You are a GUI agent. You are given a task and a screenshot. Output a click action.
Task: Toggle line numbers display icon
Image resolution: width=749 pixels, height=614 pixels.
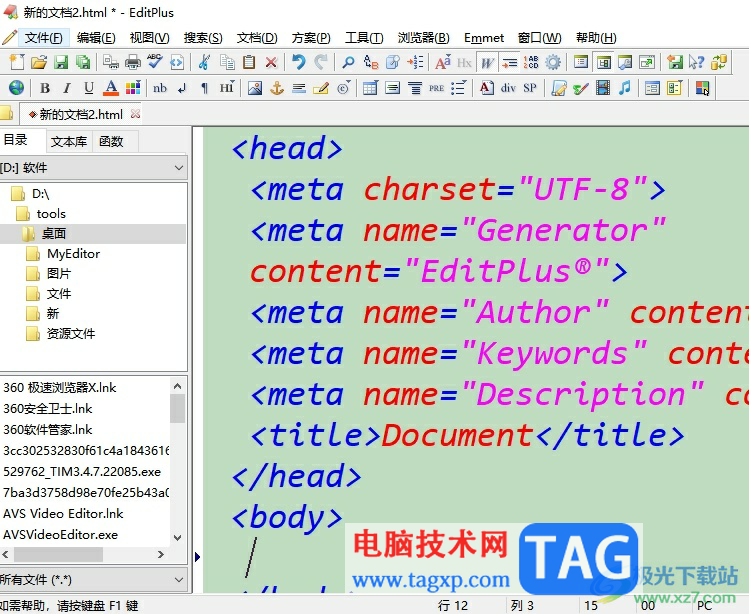pyautogui.click(x=531, y=62)
